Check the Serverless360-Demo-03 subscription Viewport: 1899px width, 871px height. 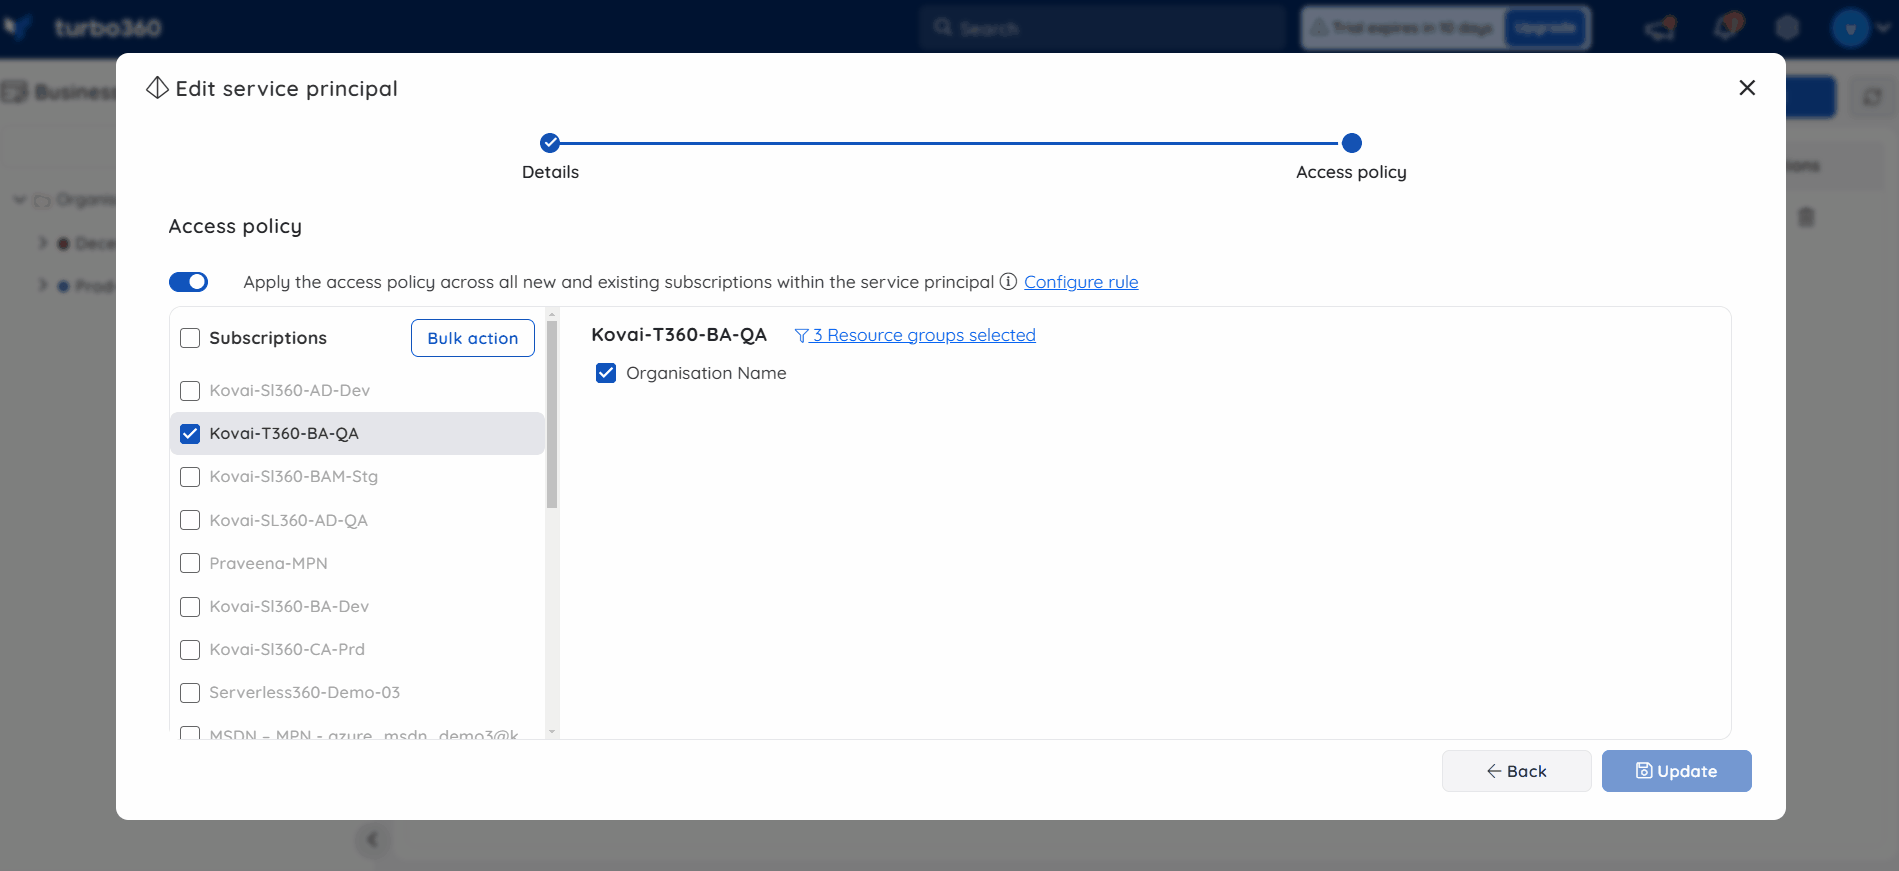click(190, 693)
